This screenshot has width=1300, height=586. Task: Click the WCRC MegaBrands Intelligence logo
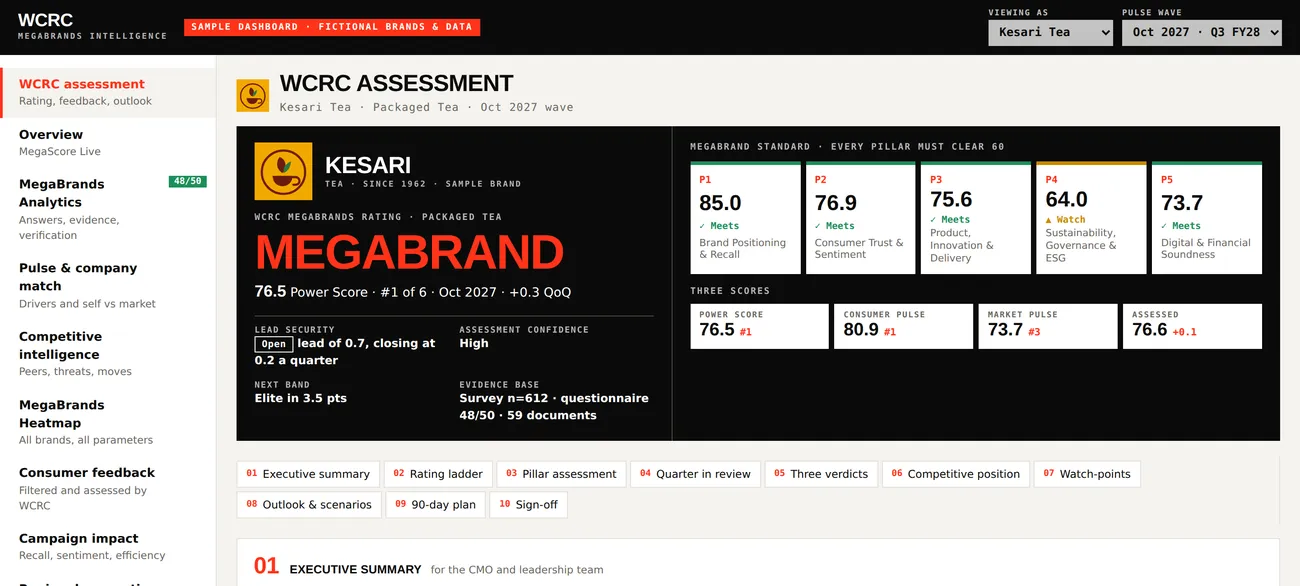(92, 27)
